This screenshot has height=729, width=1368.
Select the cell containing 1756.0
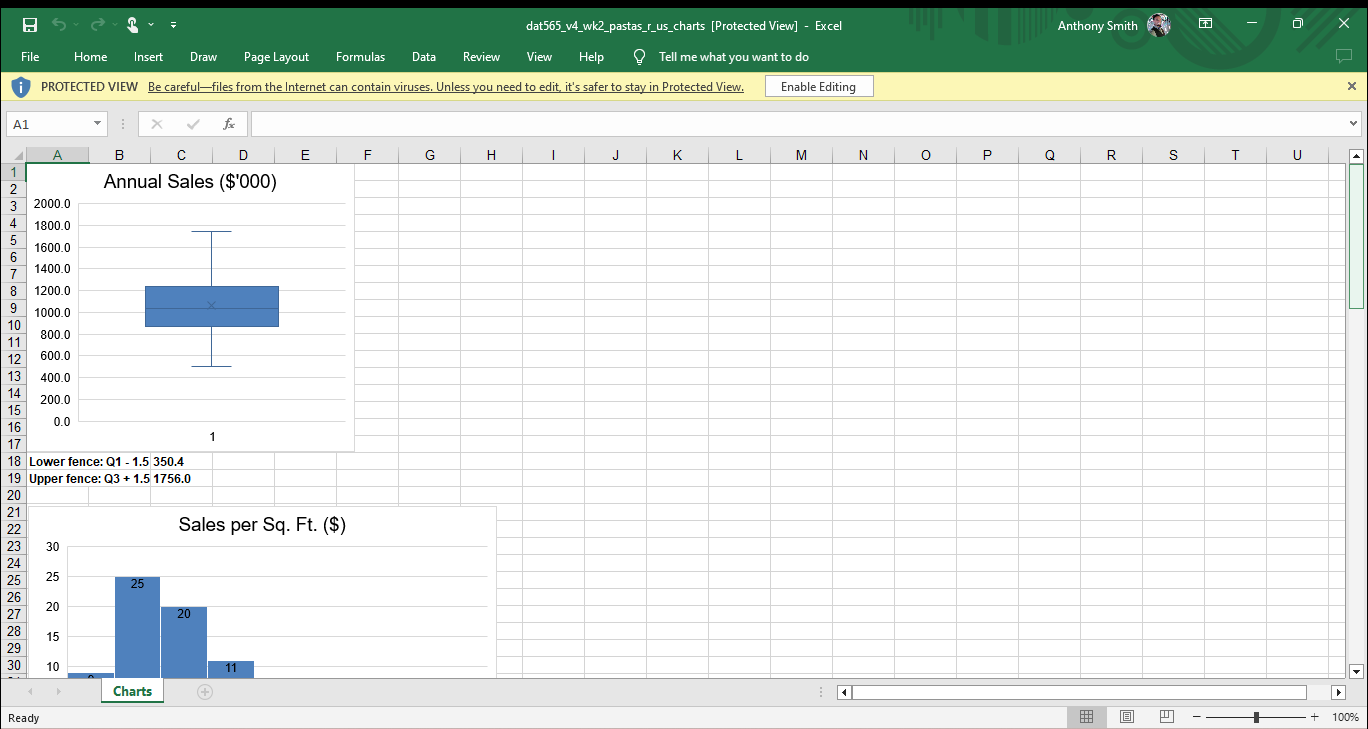181,479
